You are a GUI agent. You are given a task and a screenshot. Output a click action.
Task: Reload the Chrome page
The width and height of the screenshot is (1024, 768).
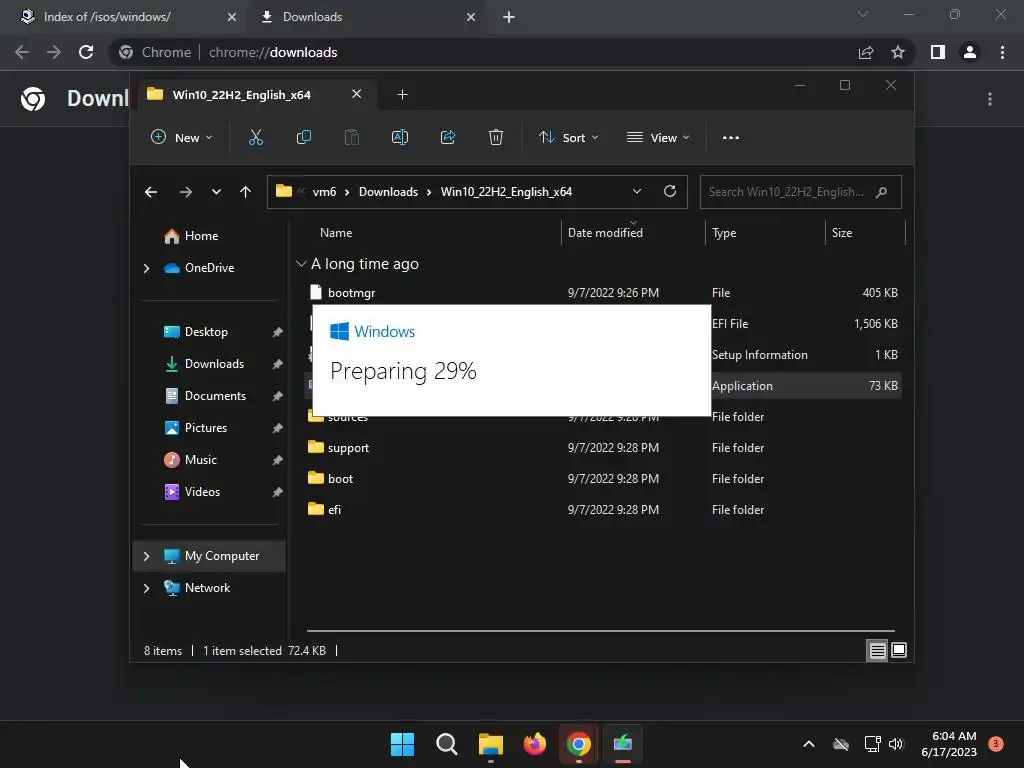tap(86, 52)
